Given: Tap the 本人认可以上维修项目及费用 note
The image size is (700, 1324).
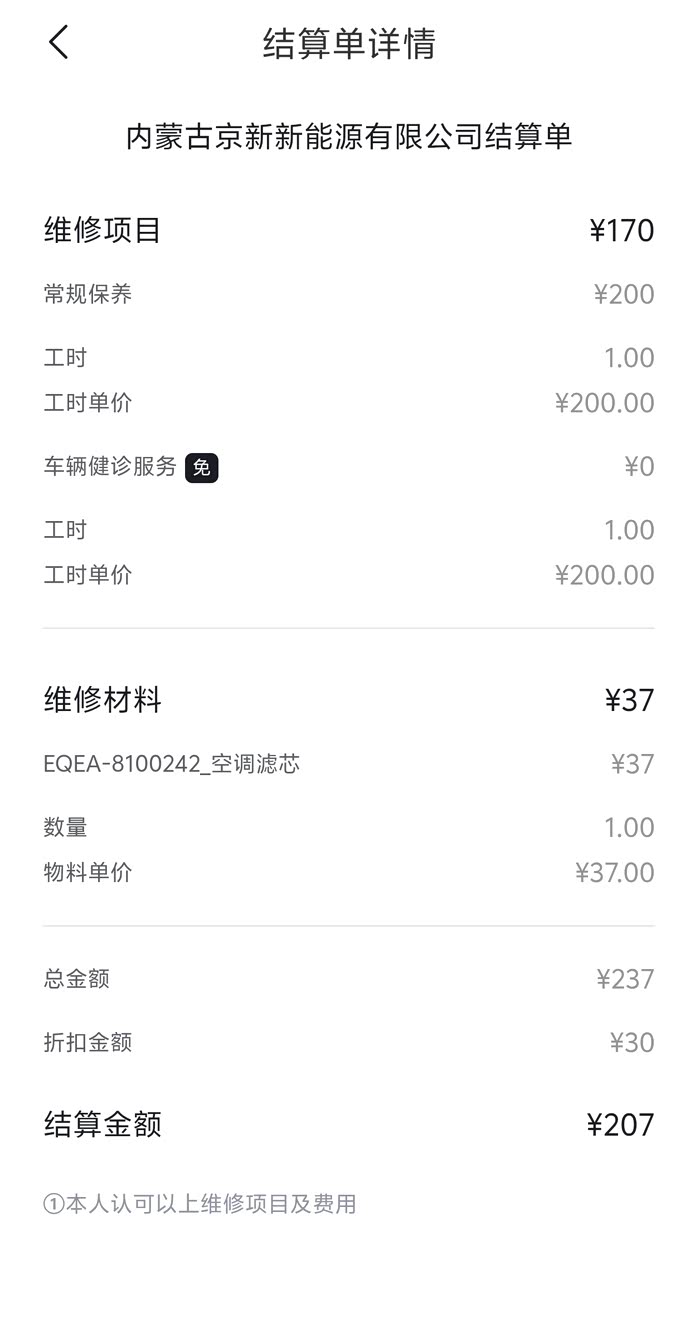Looking at the screenshot, I should (200, 1204).
